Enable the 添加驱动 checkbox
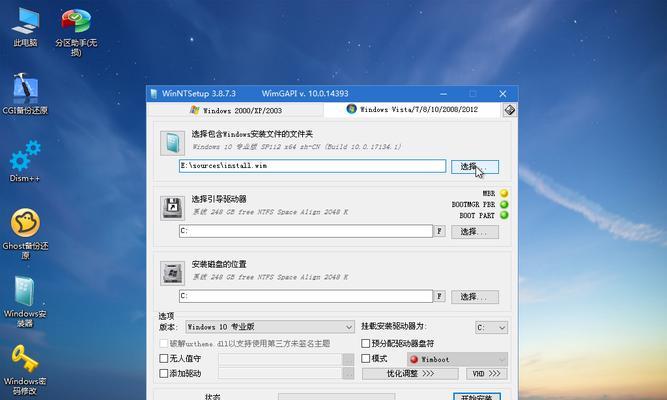Screen dimensions: 667x400 [164, 373]
